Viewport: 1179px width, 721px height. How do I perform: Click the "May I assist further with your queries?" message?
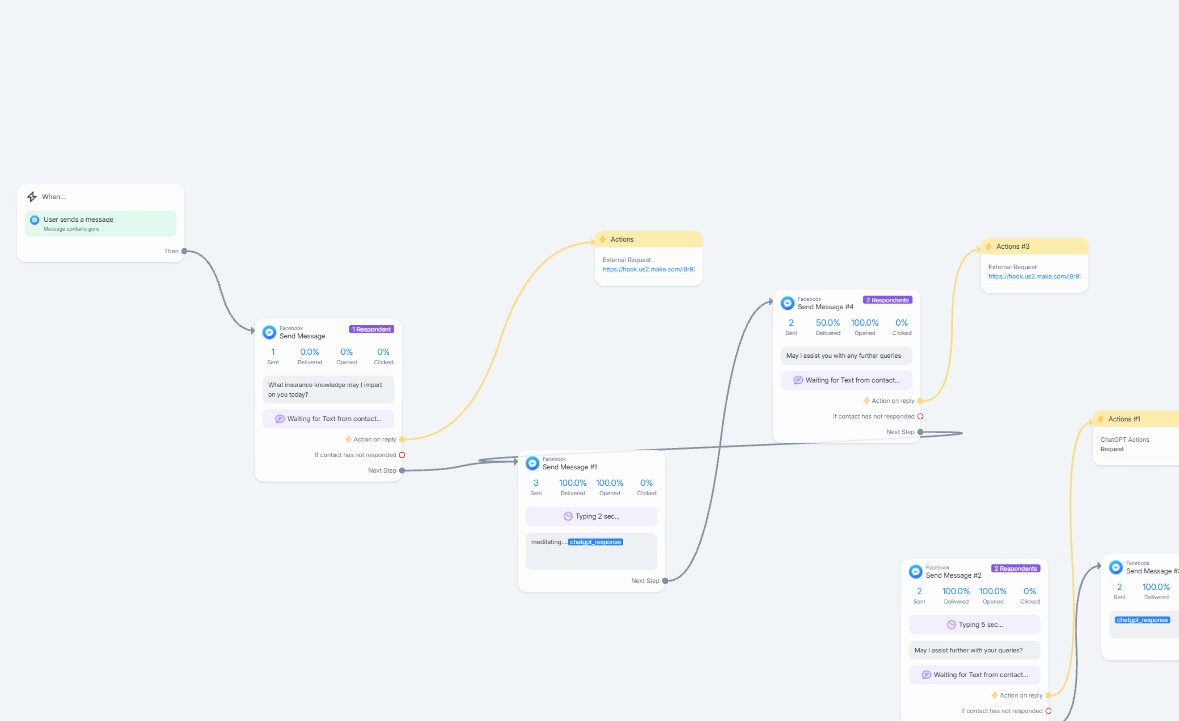pos(974,650)
